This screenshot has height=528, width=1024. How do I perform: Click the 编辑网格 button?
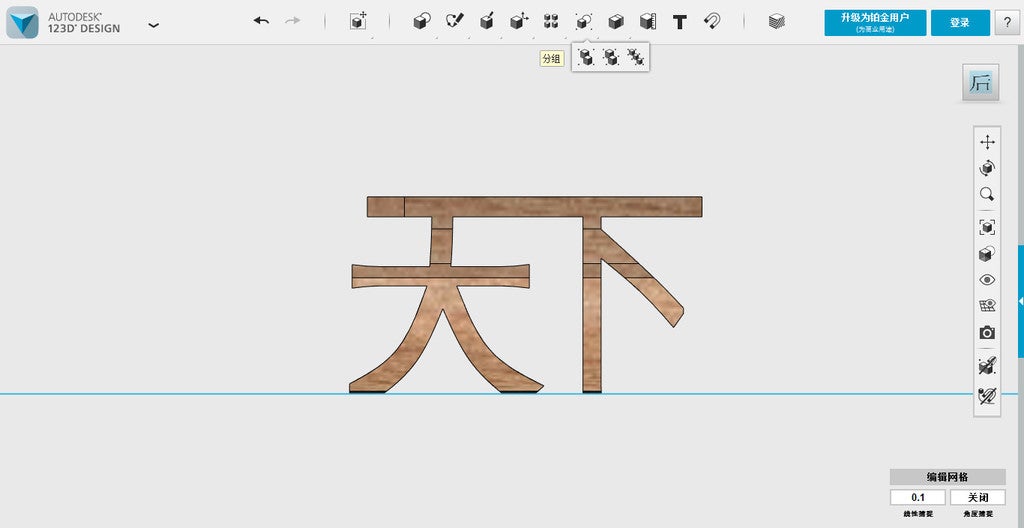pos(948,477)
